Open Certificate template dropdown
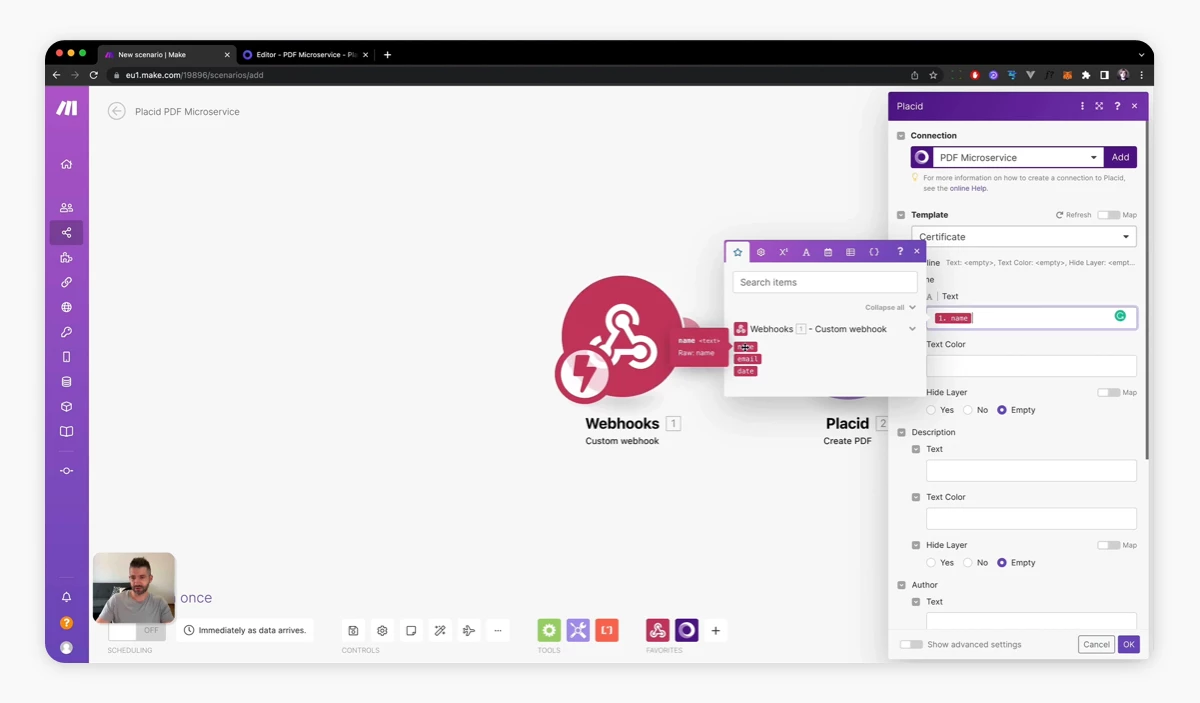 [1024, 237]
